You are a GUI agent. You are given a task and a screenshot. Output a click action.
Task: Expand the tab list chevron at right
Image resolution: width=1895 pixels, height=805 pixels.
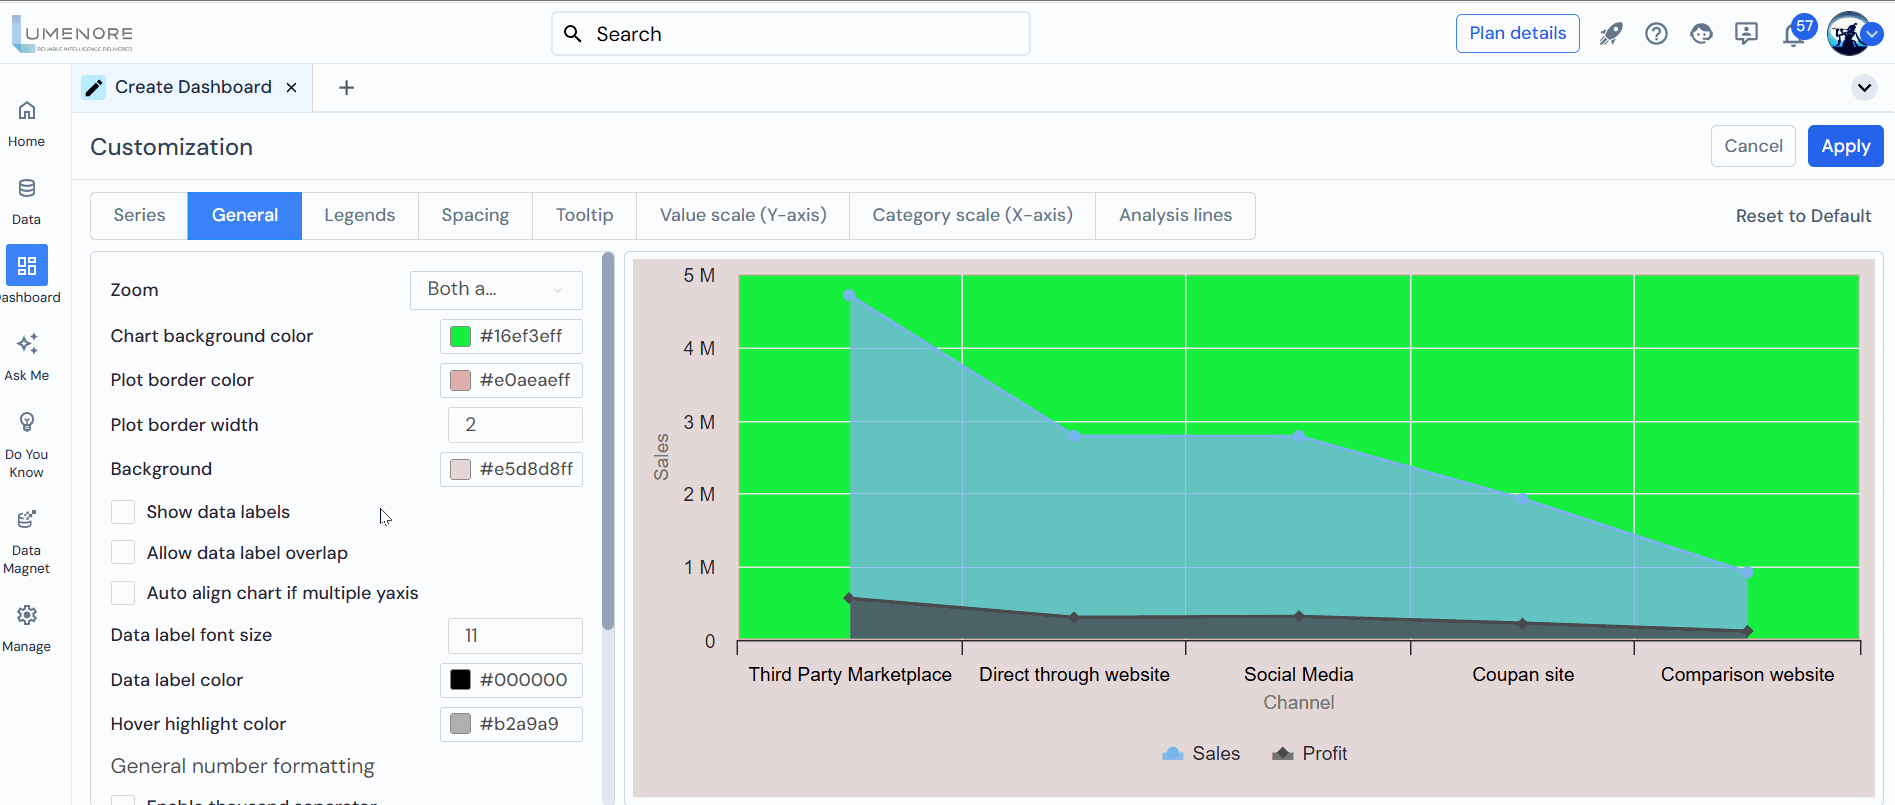[1864, 88]
